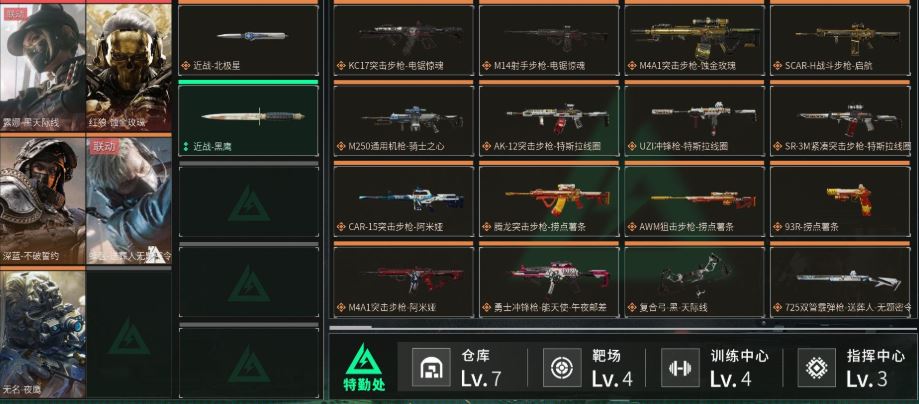Select the 近战-黑鹰 dagger skin
The width and height of the screenshot is (919, 404).
[x=249, y=120]
